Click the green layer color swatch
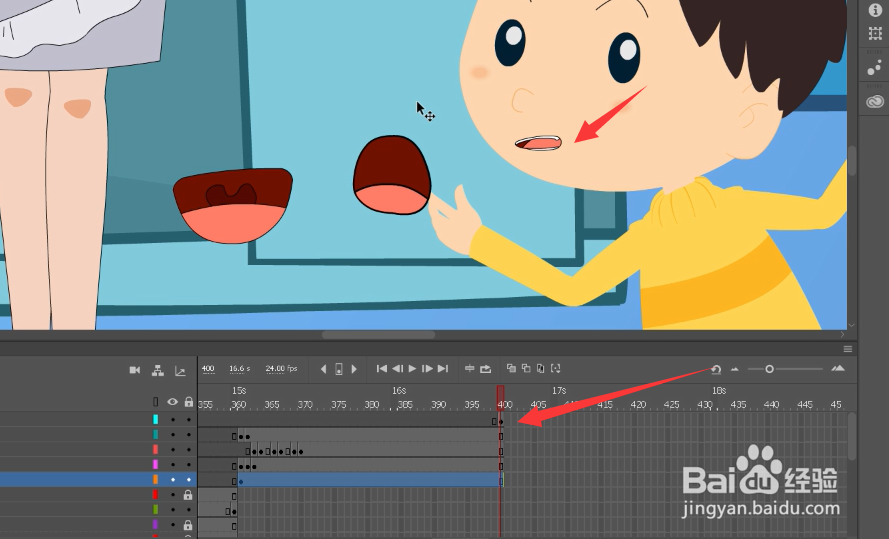Image resolution: width=889 pixels, height=539 pixels. click(155, 510)
